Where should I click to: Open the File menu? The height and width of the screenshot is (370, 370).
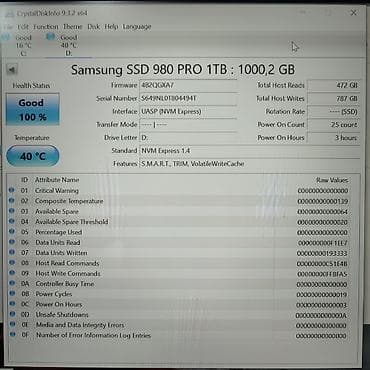coord(9,27)
